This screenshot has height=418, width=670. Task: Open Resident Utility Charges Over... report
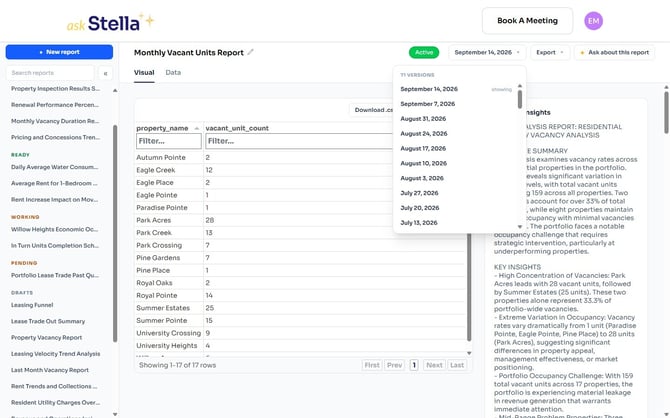[x=55, y=403]
